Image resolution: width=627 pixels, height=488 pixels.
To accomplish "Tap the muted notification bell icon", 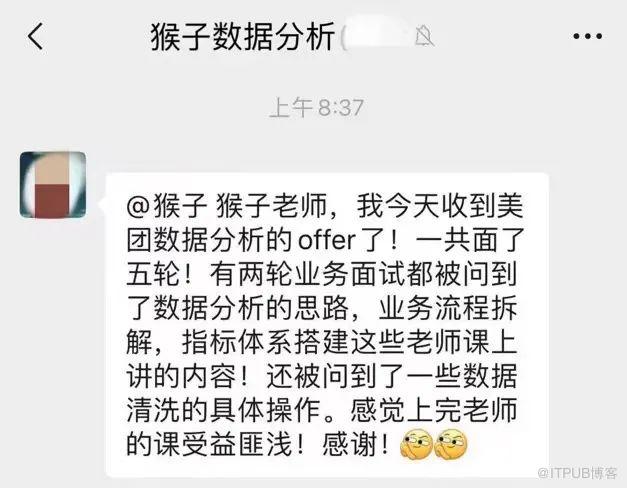I will (424, 37).
